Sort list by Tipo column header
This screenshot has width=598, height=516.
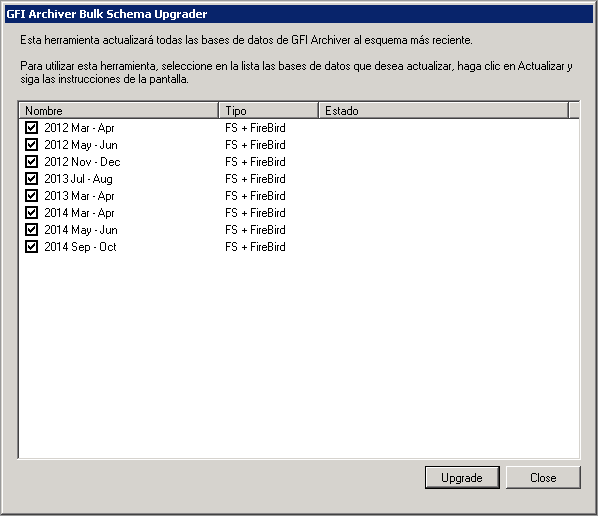pyautogui.click(x=269, y=111)
